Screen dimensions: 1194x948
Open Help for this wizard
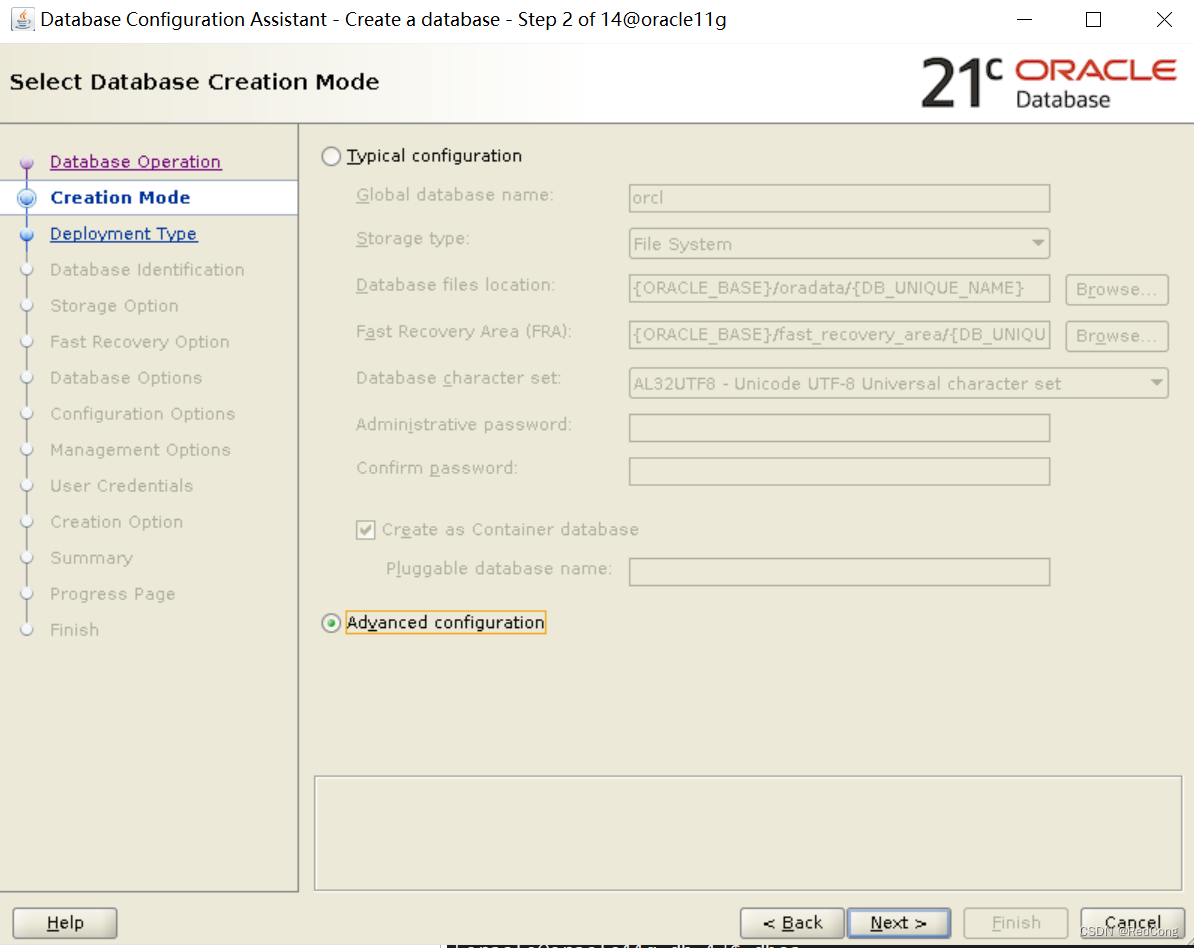coord(65,923)
